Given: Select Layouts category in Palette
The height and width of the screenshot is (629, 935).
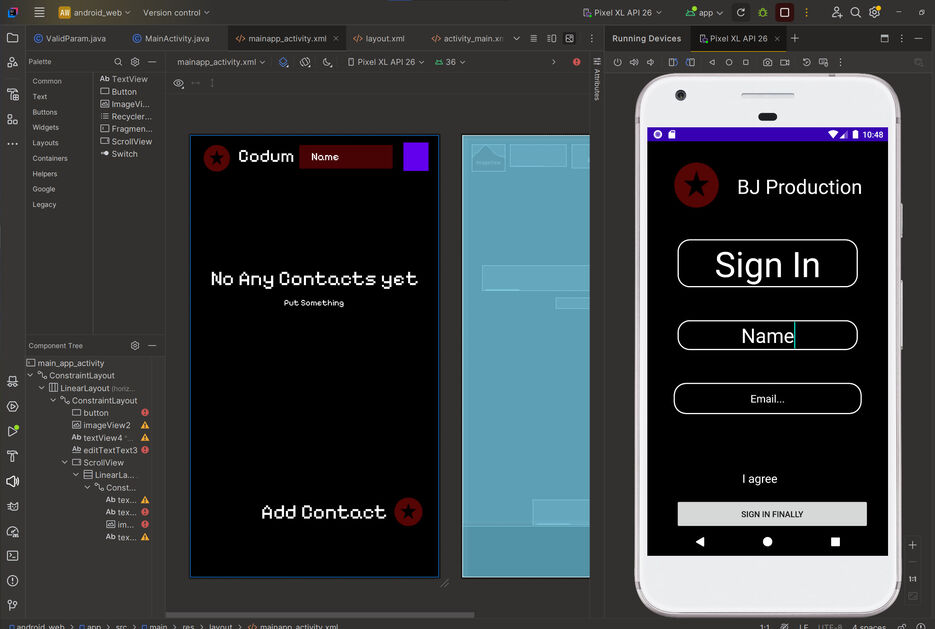Looking at the screenshot, I should (45, 143).
